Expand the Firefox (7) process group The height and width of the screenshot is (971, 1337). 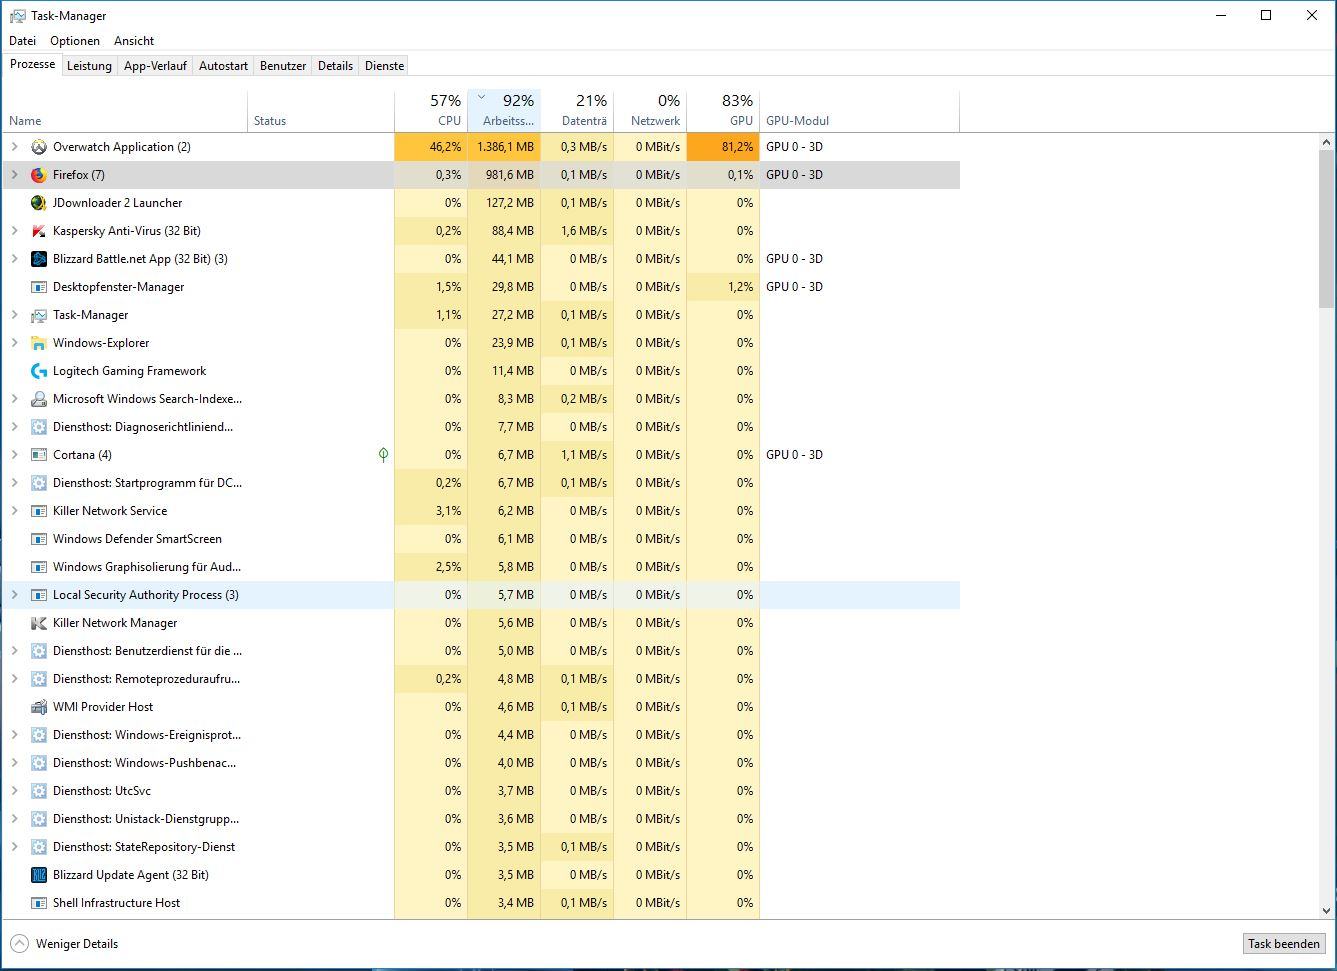tap(14, 175)
